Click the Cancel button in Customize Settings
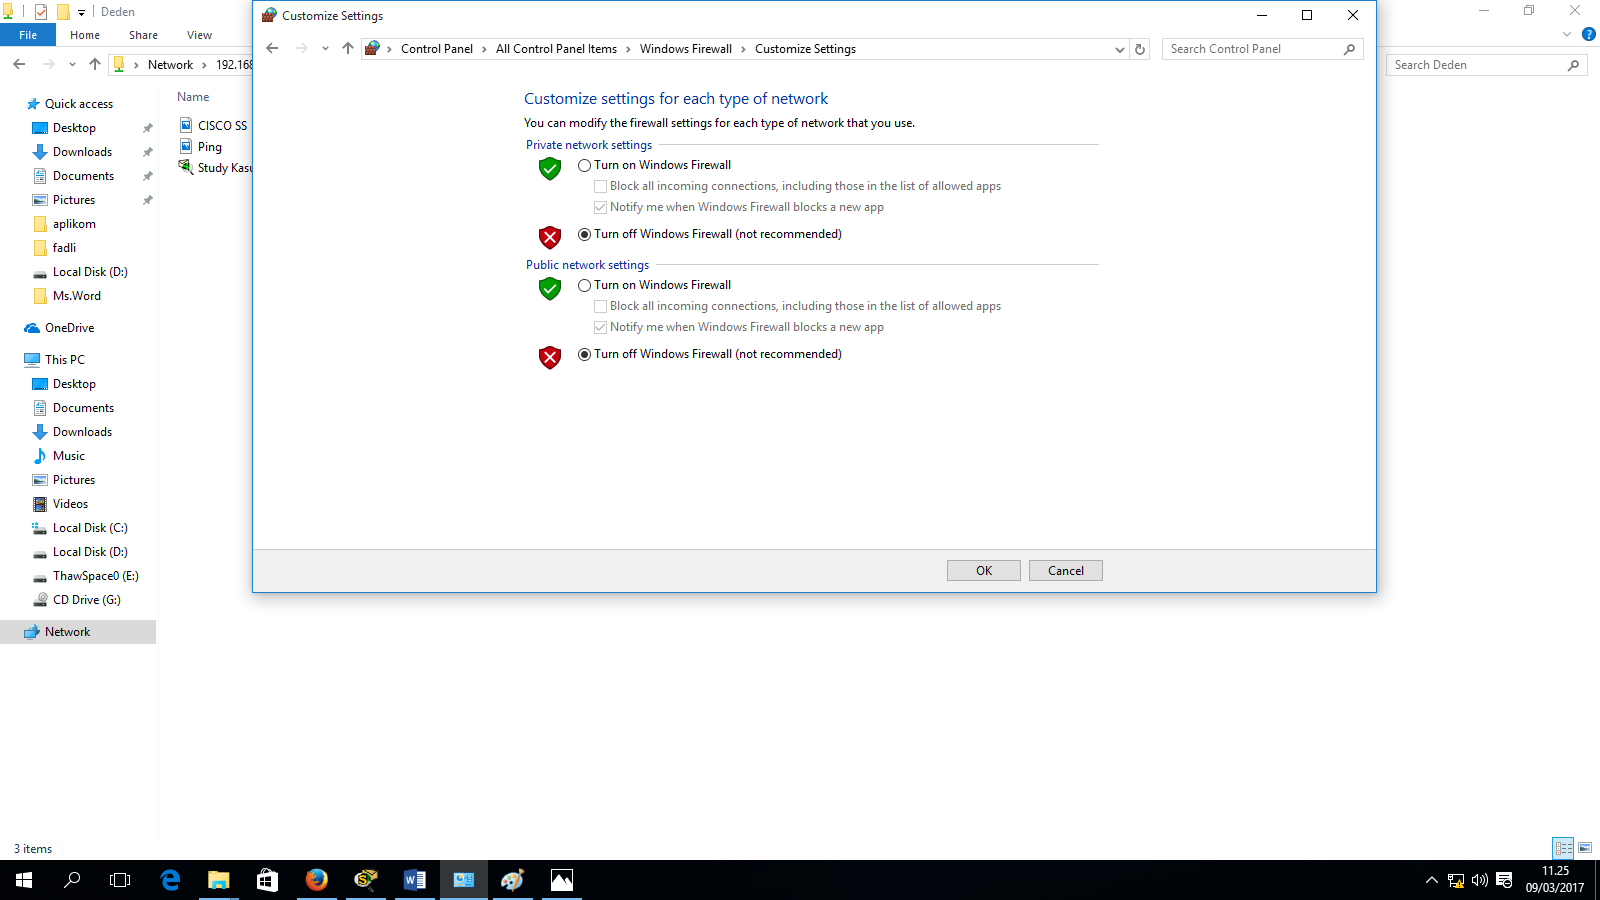Viewport: 1600px width, 900px height. pyautogui.click(x=1066, y=571)
